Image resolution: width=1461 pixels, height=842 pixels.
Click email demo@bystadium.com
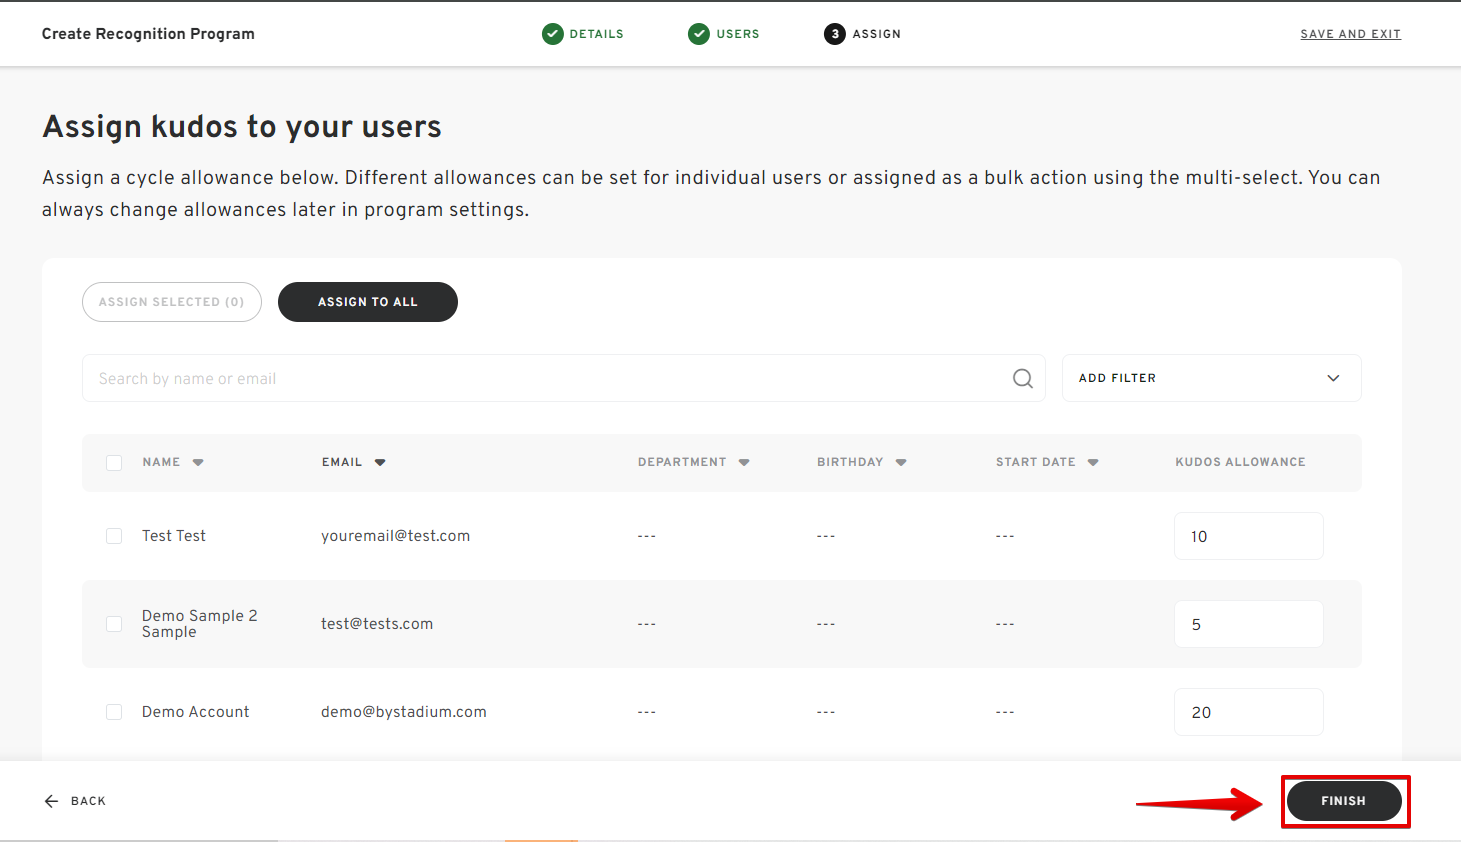(404, 712)
